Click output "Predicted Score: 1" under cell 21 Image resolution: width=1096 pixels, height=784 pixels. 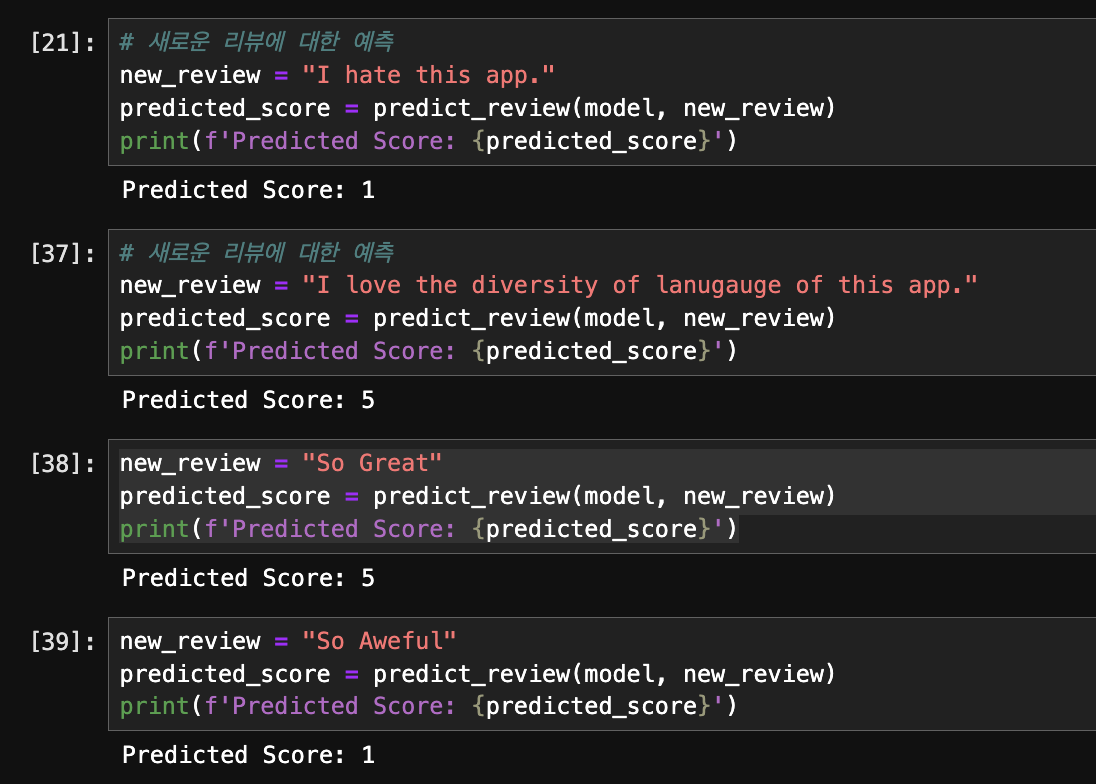click(x=249, y=190)
